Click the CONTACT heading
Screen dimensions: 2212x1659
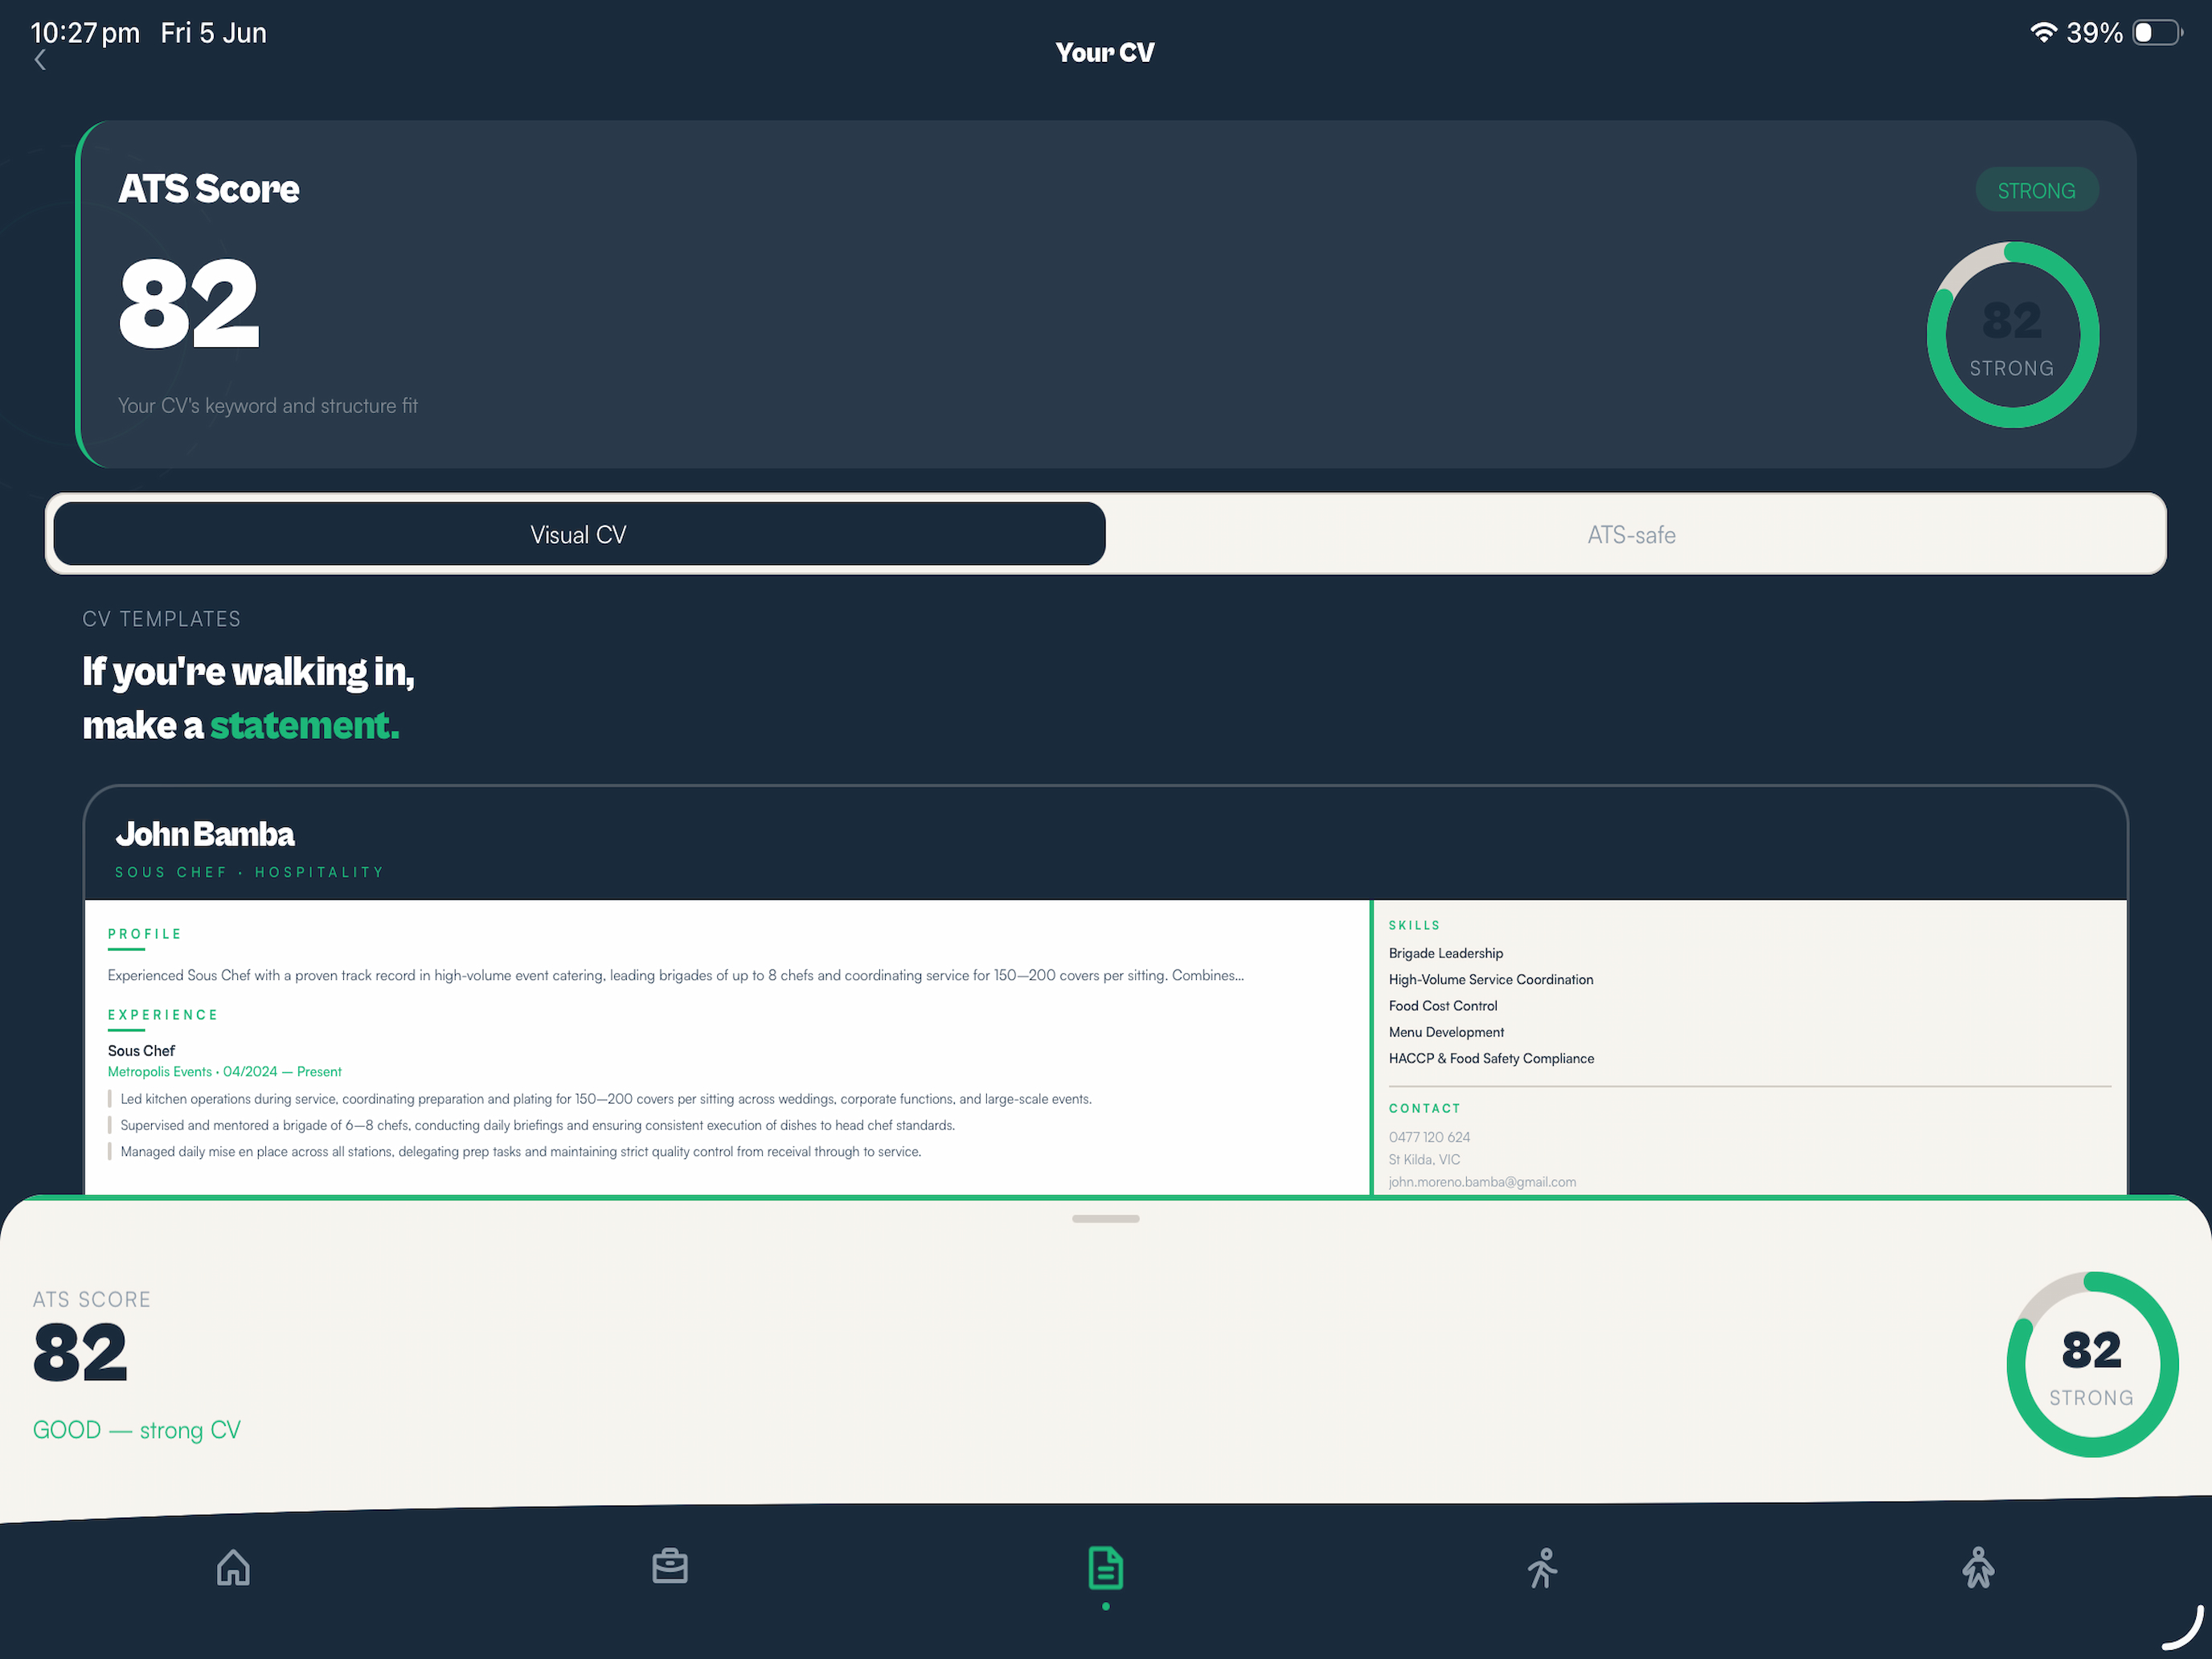tap(1424, 1108)
